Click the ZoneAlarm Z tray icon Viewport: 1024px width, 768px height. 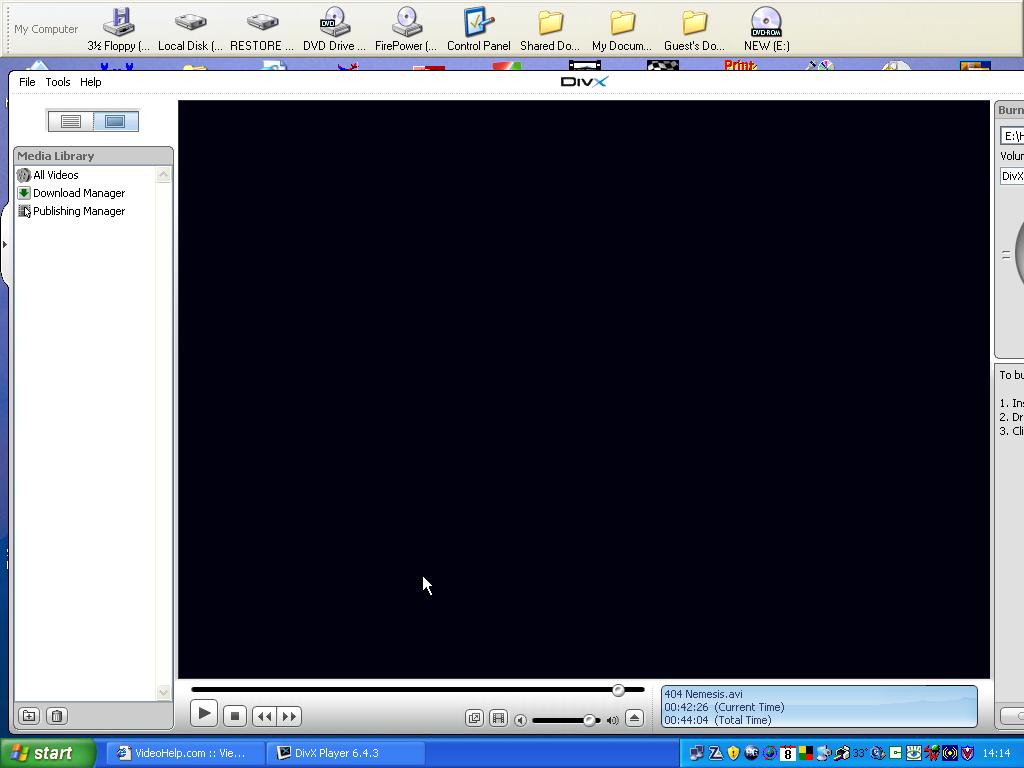click(x=716, y=753)
